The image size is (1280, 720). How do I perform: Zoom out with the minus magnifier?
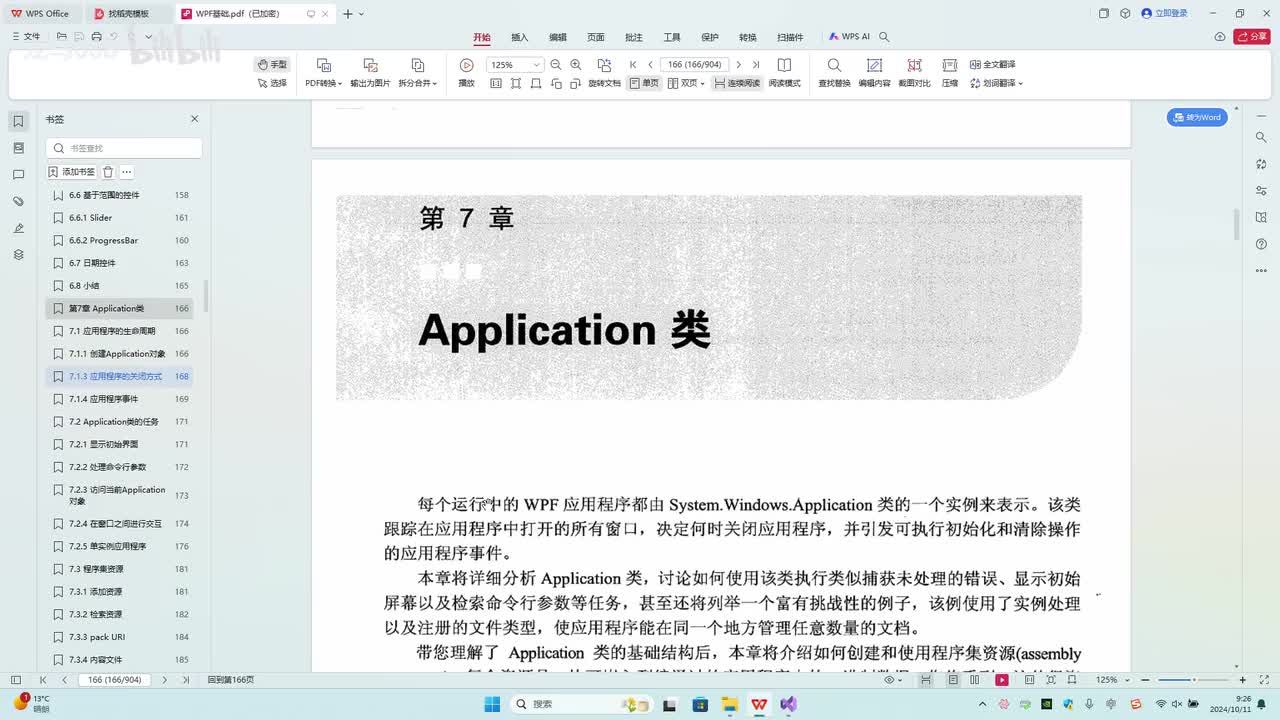click(x=556, y=65)
